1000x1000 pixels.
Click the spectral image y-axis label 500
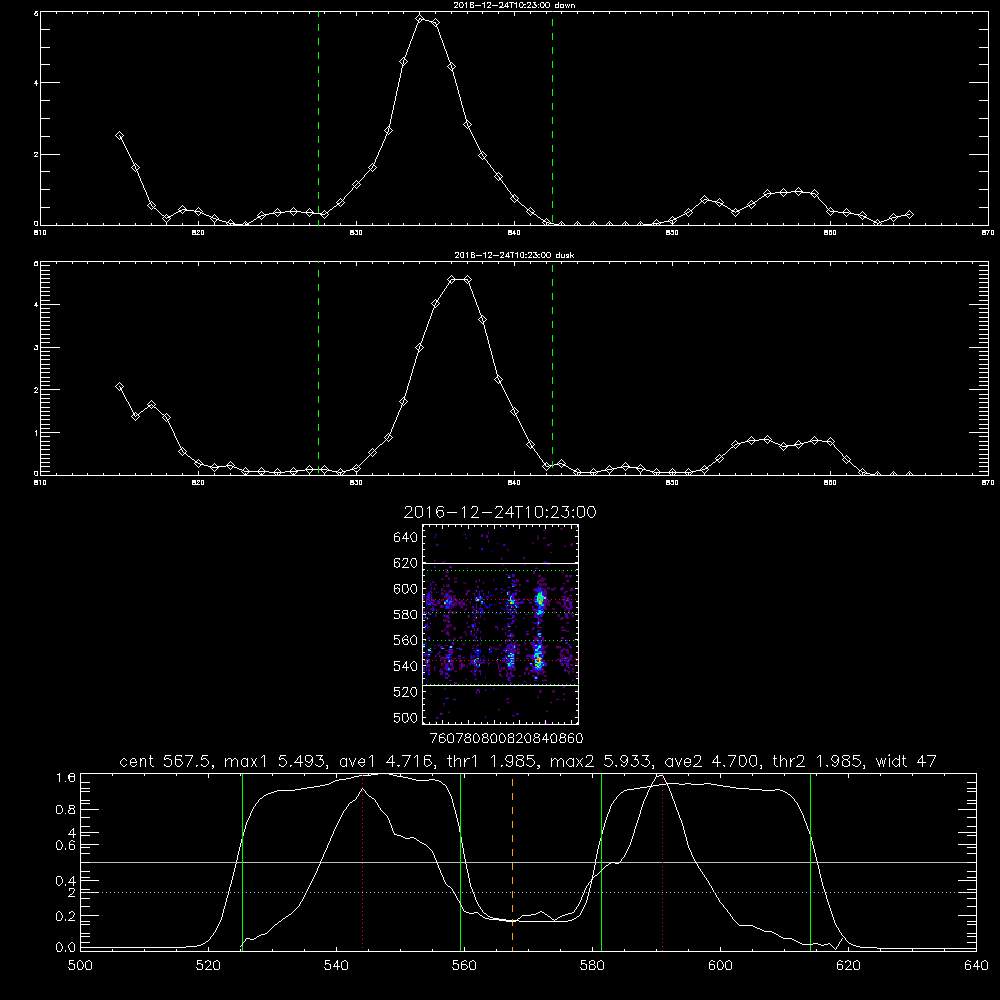point(406,717)
